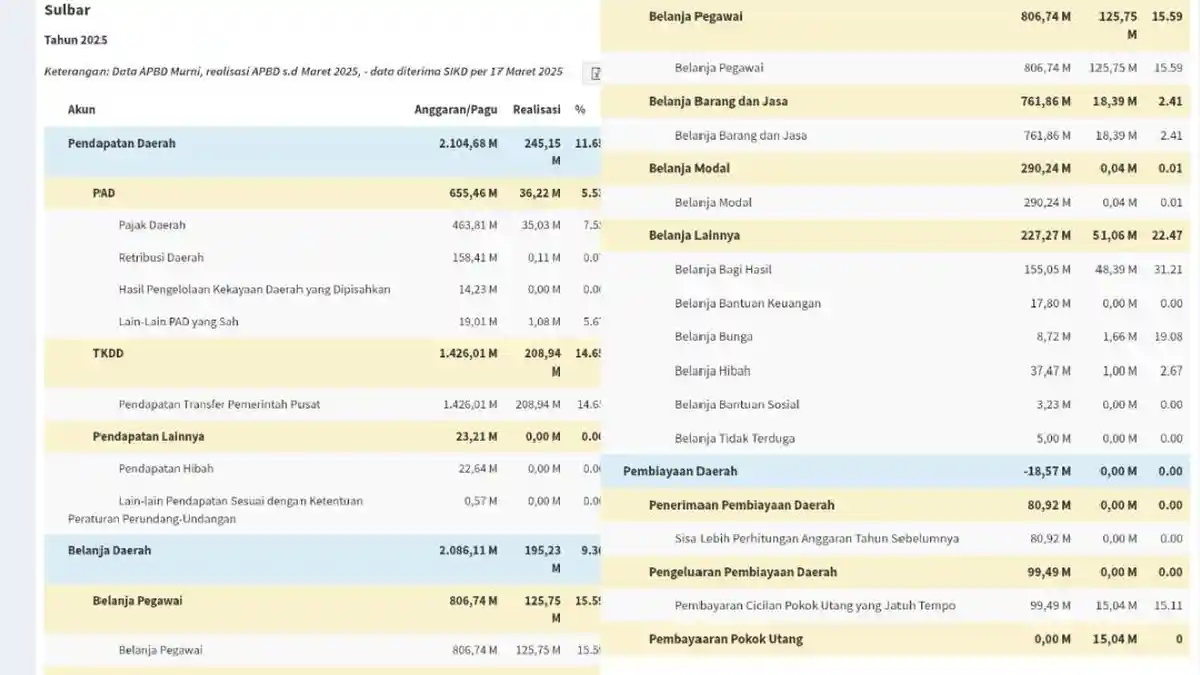Click the value '17,80 M'
Viewport: 1200px width, 675px height.
(x=1051, y=304)
